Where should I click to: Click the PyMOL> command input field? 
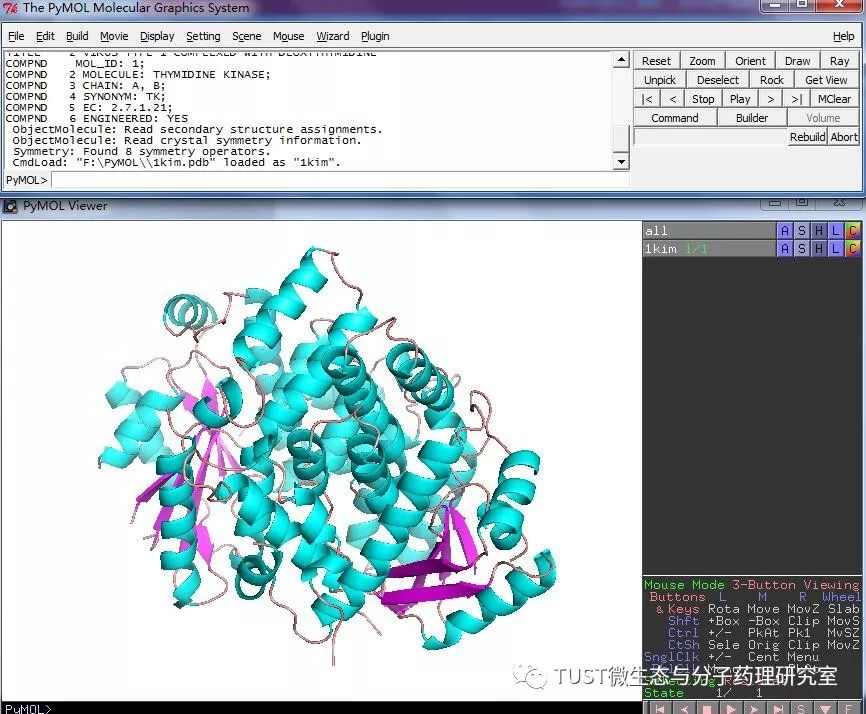[x=340, y=179]
